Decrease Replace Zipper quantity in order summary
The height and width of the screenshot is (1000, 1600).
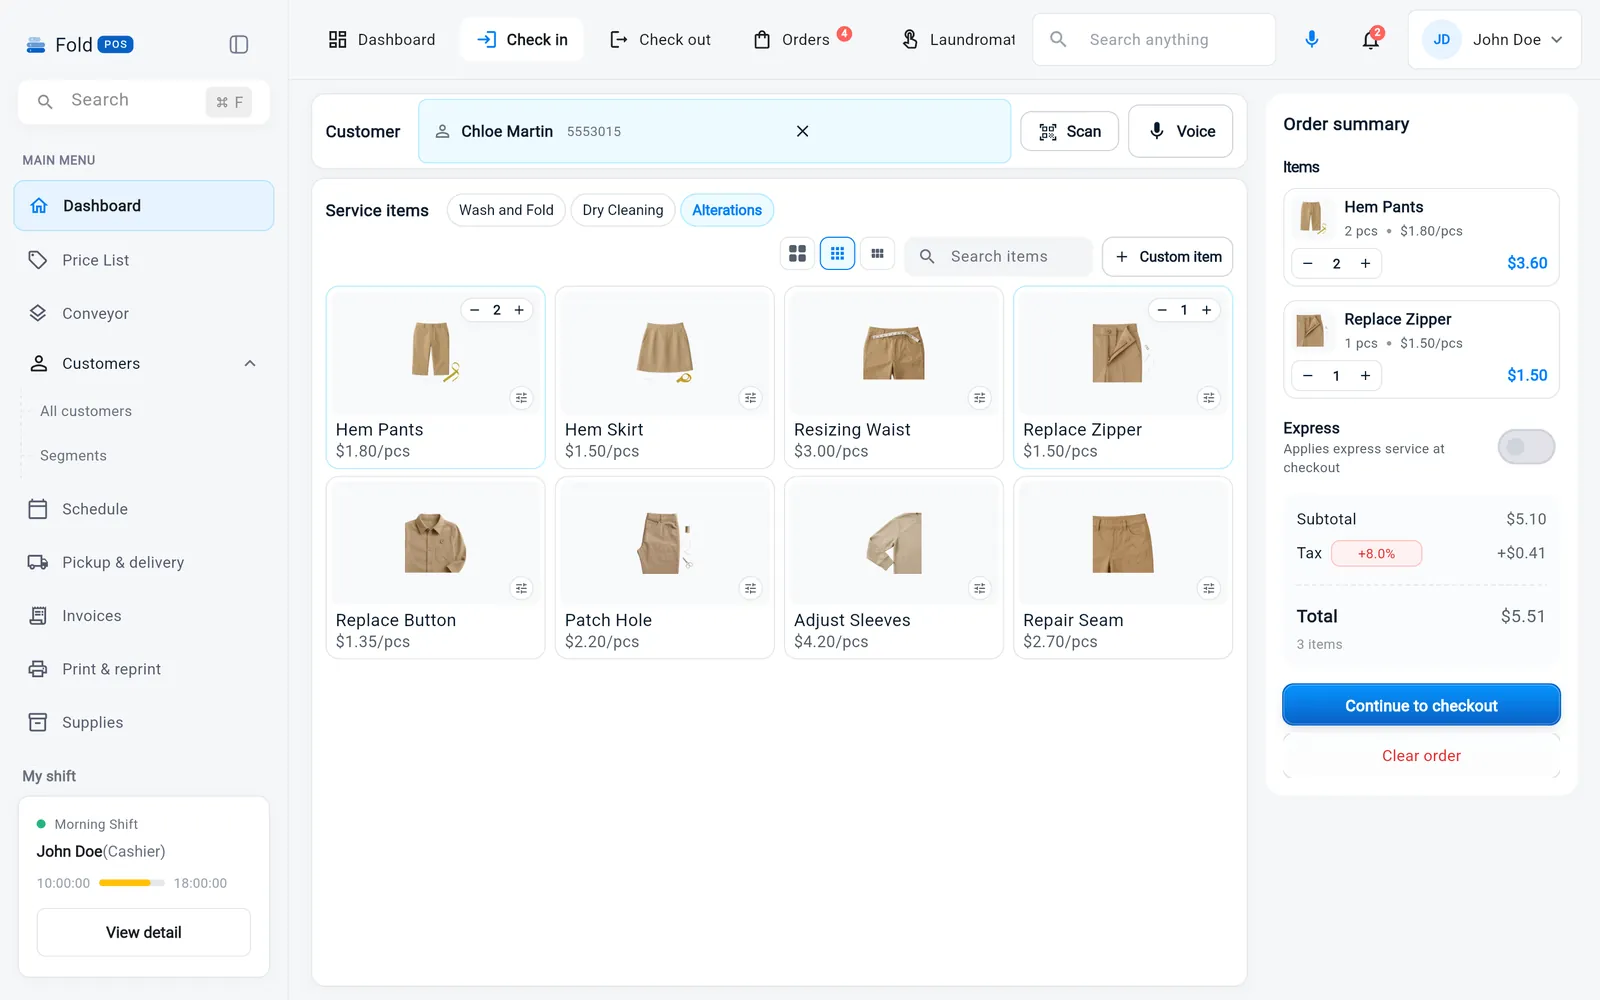(x=1307, y=375)
